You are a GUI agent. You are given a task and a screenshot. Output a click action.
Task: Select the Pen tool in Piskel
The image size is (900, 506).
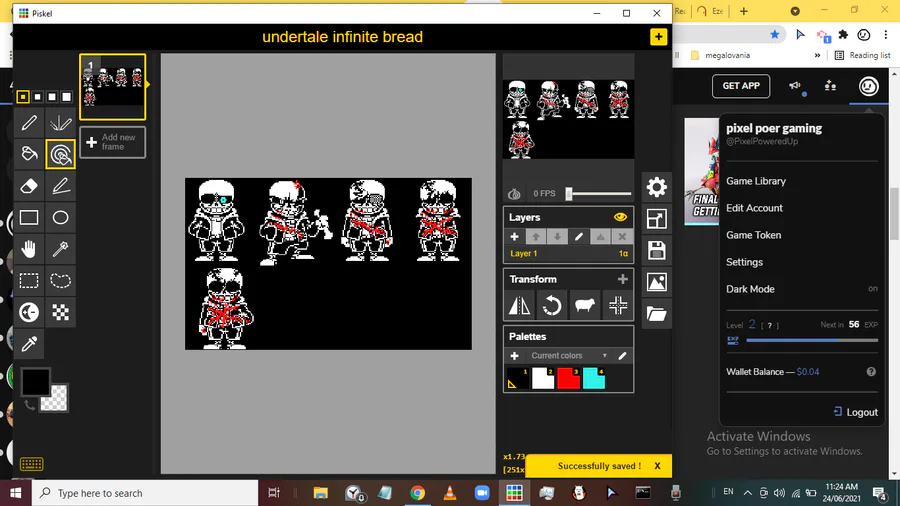29,123
